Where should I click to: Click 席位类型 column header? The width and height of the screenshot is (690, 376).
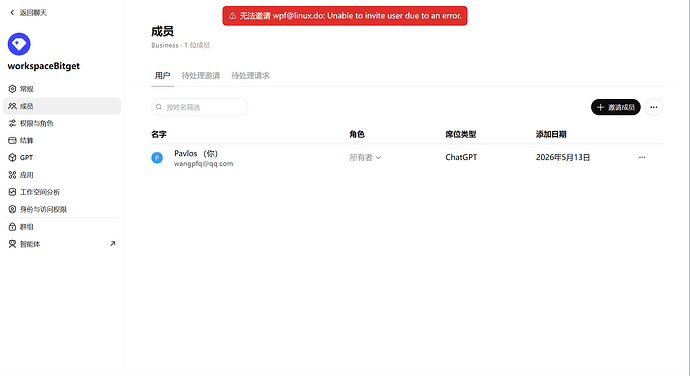[x=461, y=134]
